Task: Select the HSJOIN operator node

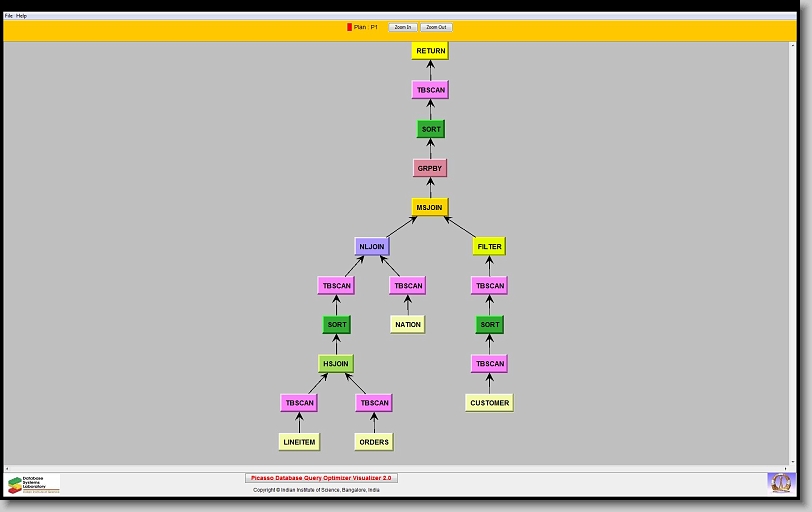Action: click(x=336, y=364)
